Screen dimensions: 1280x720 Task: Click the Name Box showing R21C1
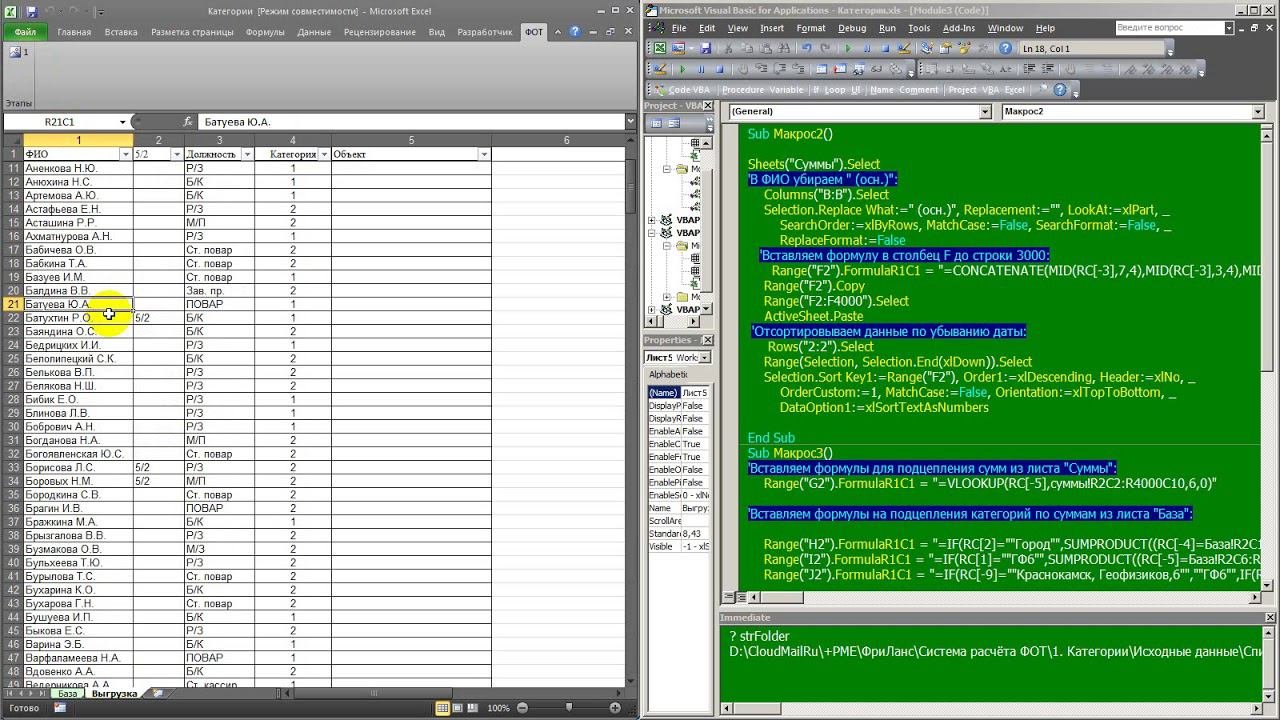pyautogui.click(x=60, y=122)
